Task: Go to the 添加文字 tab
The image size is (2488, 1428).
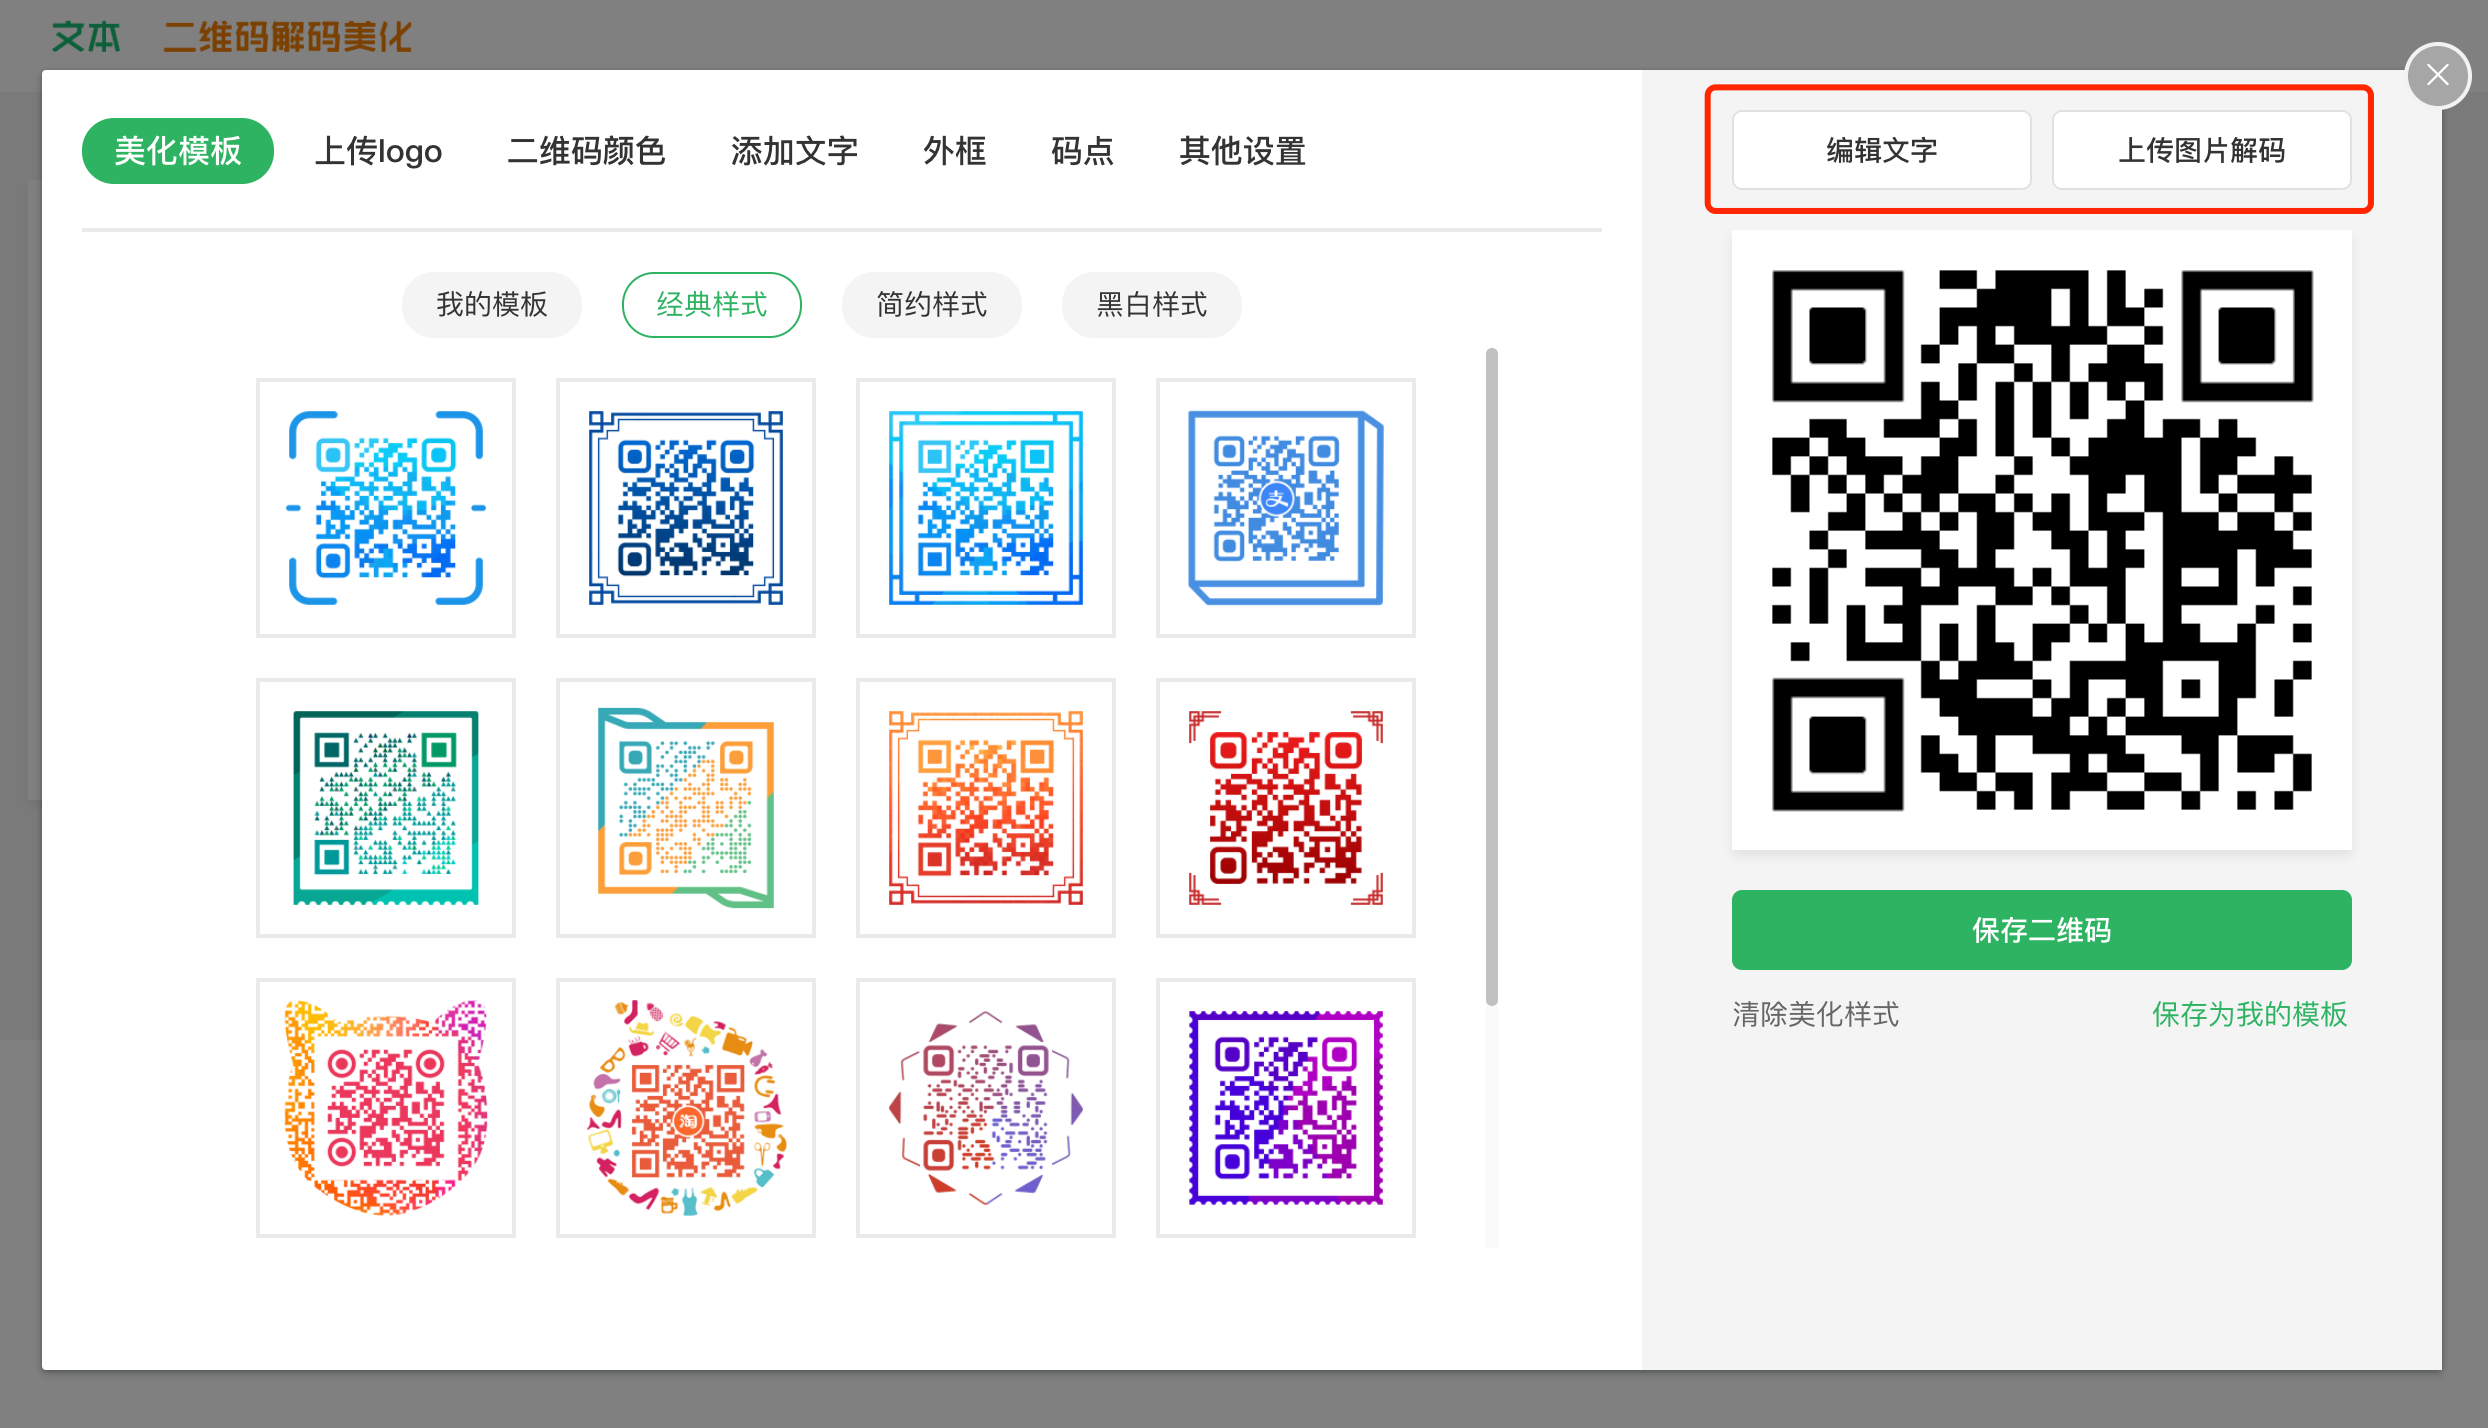Action: [x=794, y=151]
